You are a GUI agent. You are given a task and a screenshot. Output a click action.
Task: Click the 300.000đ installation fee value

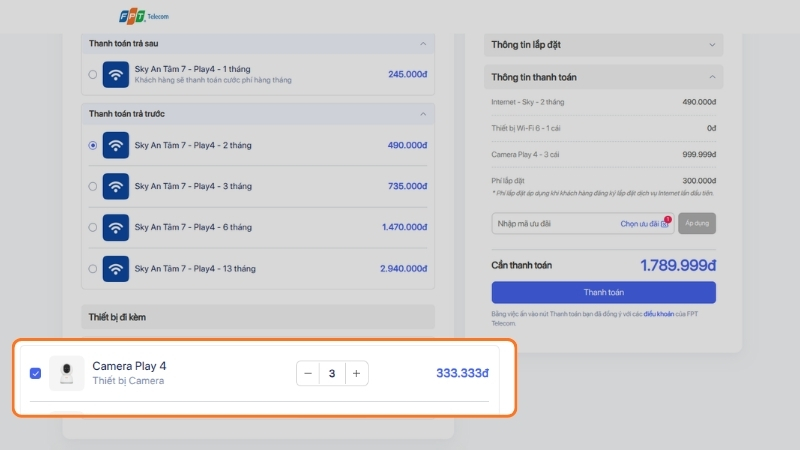699,181
